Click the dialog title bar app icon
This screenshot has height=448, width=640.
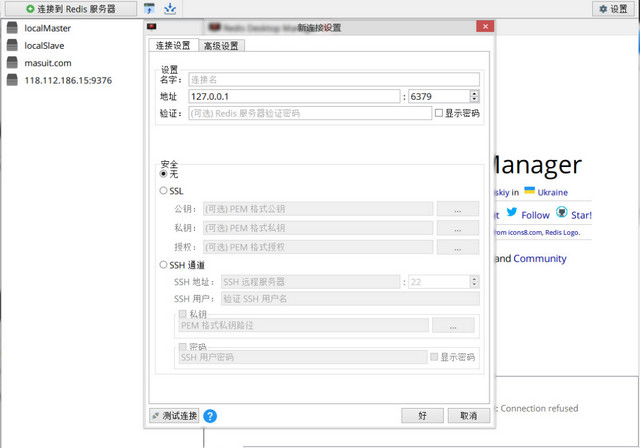point(152,27)
